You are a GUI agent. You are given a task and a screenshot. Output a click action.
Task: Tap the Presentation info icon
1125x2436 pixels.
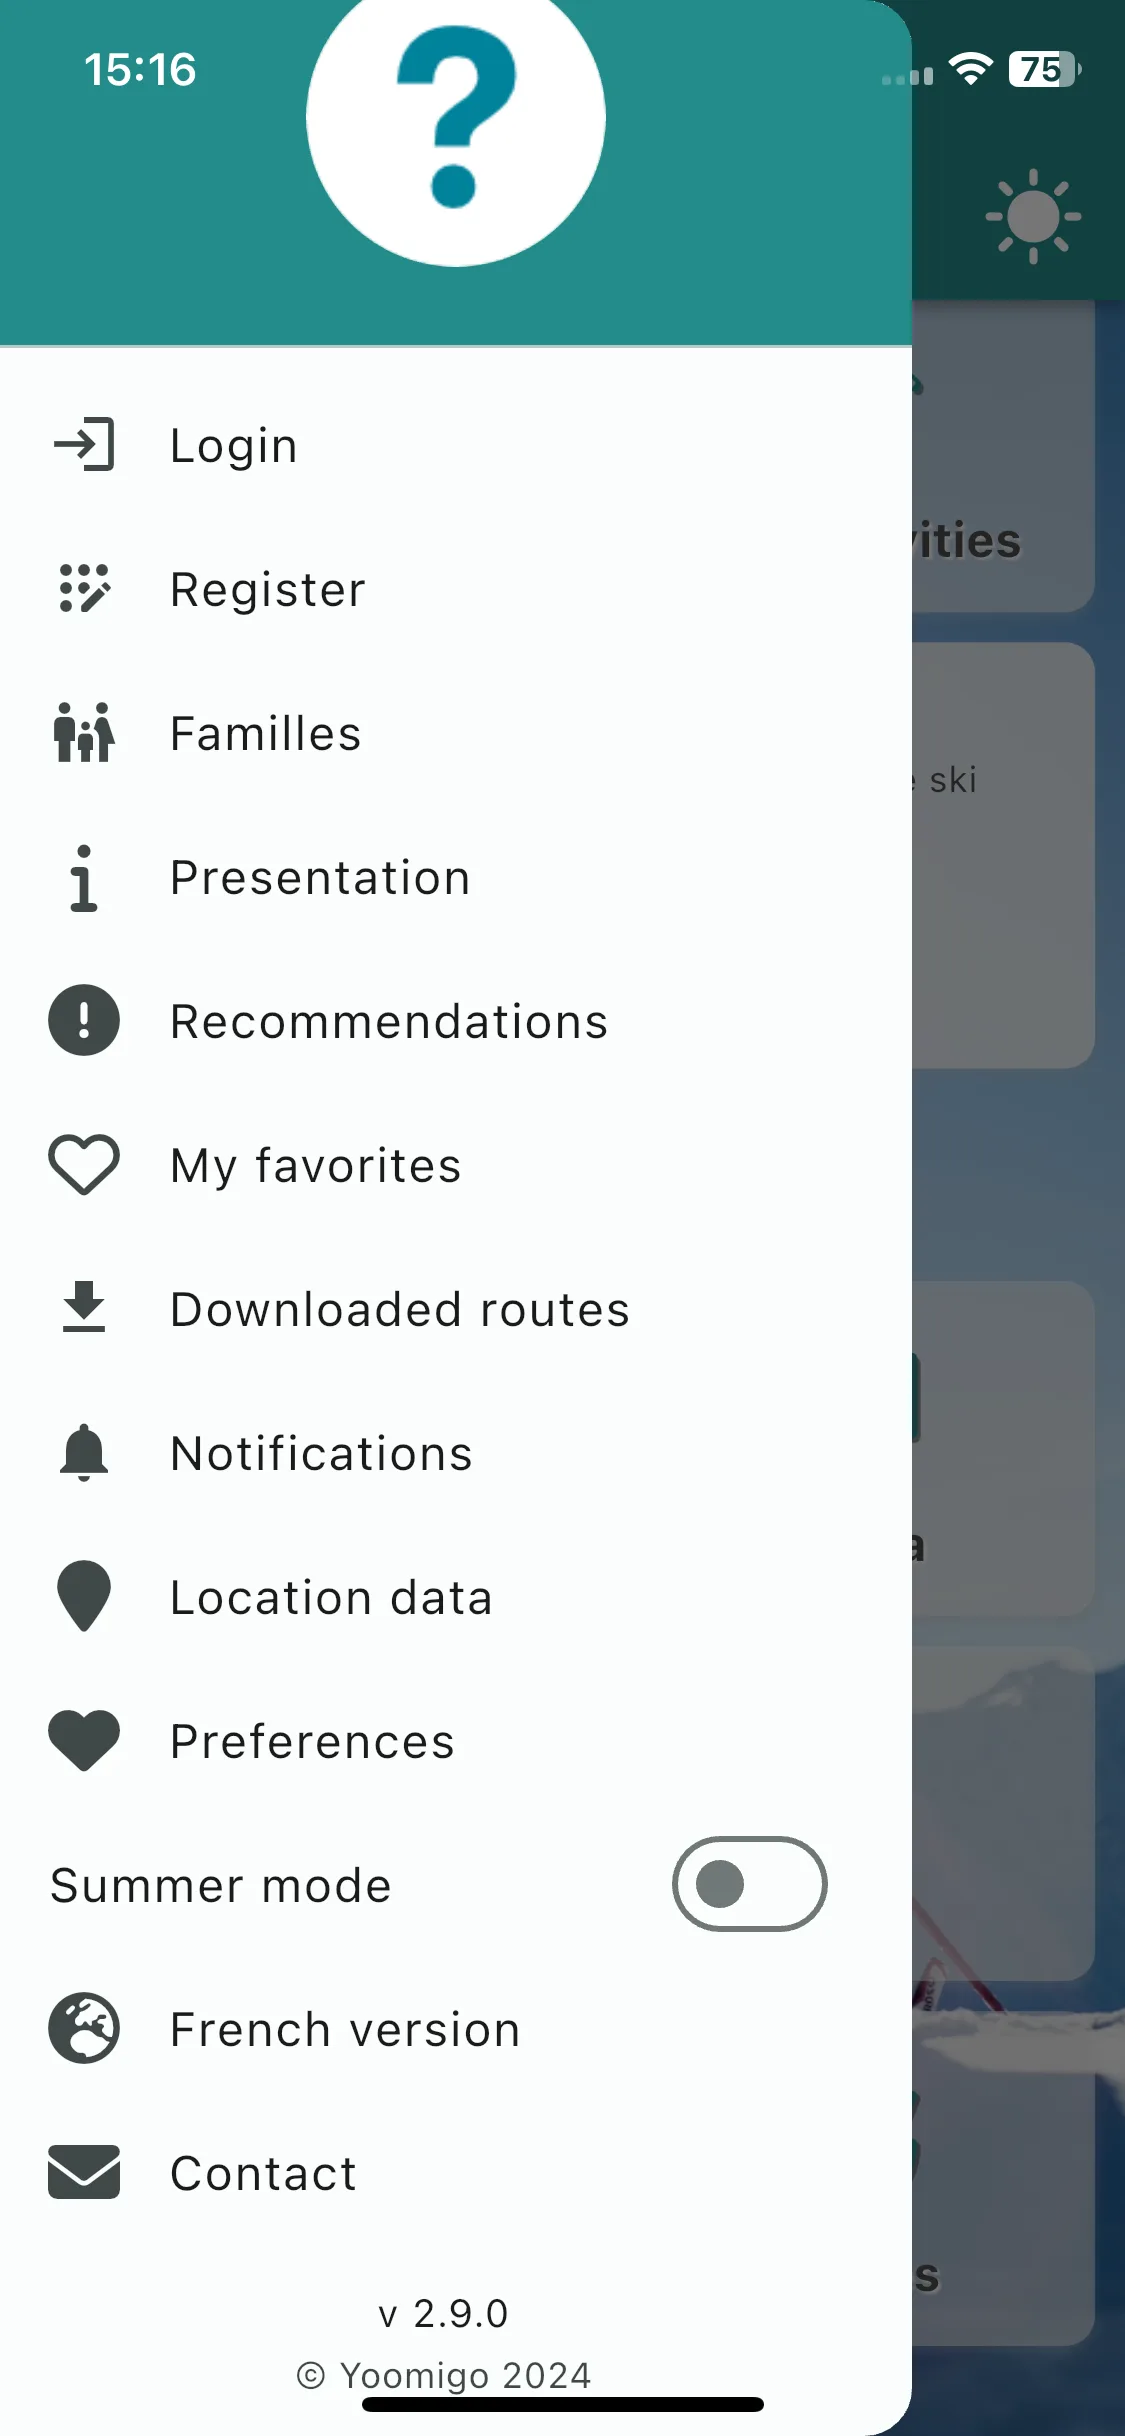point(84,877)
